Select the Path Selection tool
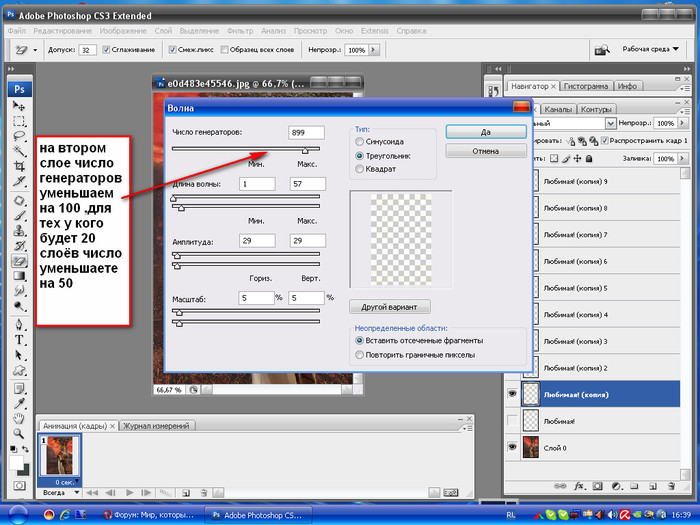This screenshot has height=525, width=700. pyautogui.click(x=19, y=355)
